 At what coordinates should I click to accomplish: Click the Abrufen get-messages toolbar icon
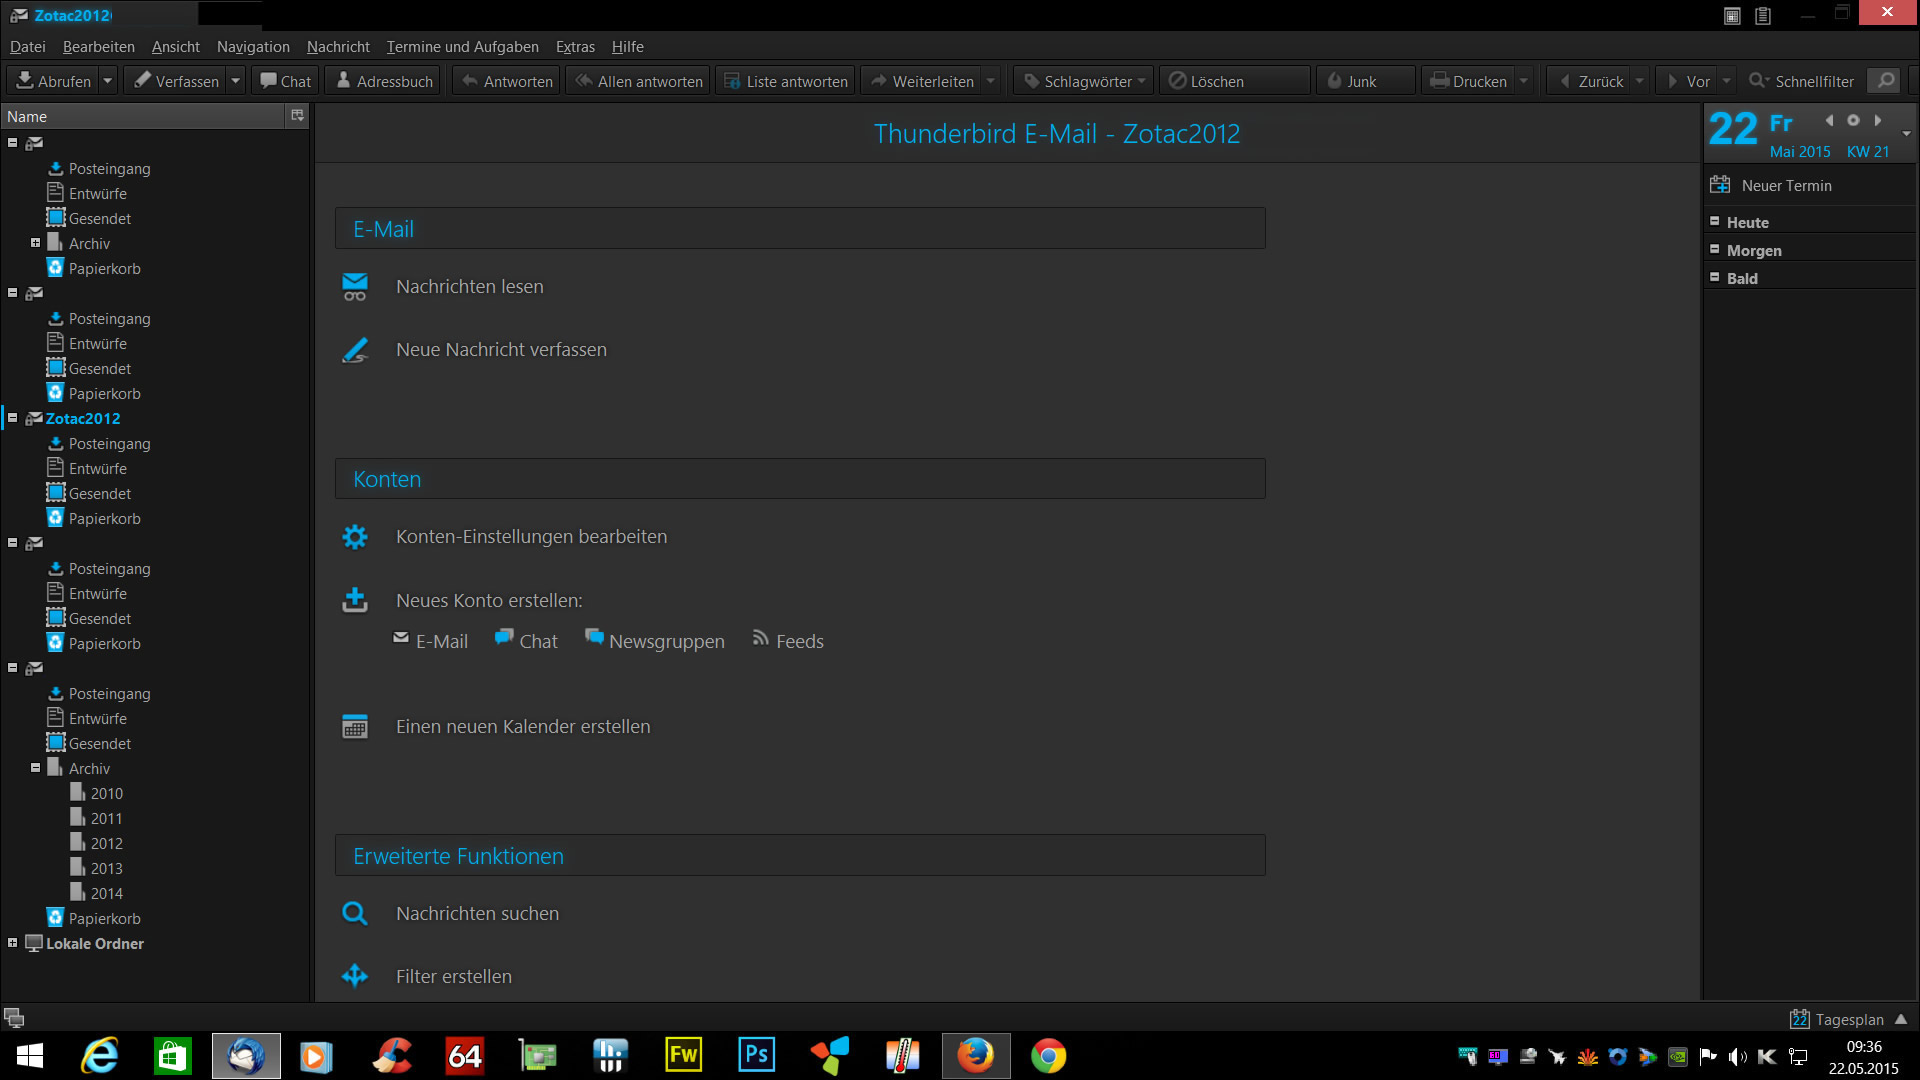pyautogui.click(x=26, y=81)
